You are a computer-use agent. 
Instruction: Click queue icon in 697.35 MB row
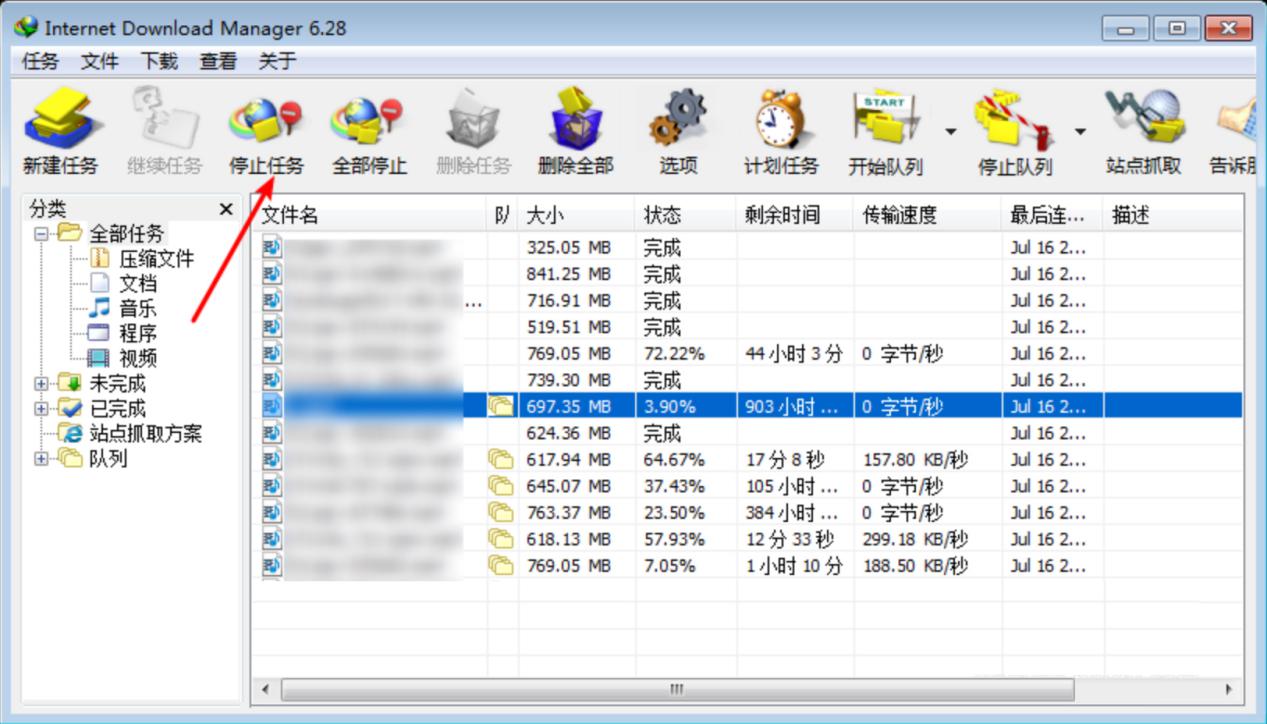pos(500,406)
